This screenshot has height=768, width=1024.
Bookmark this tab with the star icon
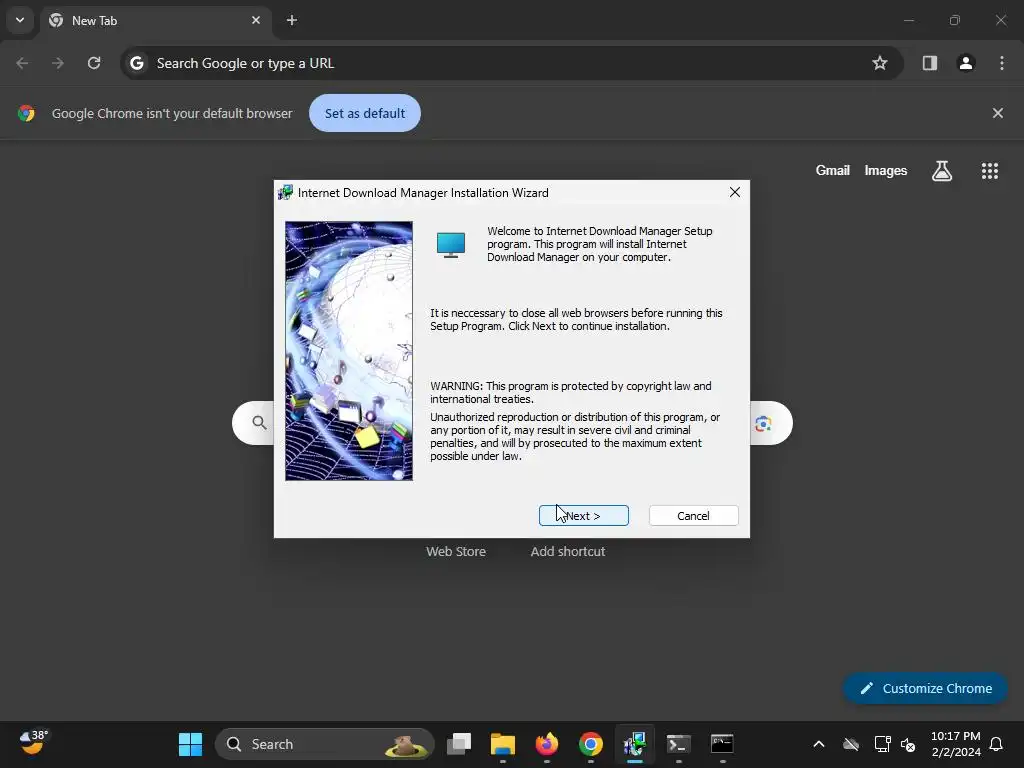880,63
